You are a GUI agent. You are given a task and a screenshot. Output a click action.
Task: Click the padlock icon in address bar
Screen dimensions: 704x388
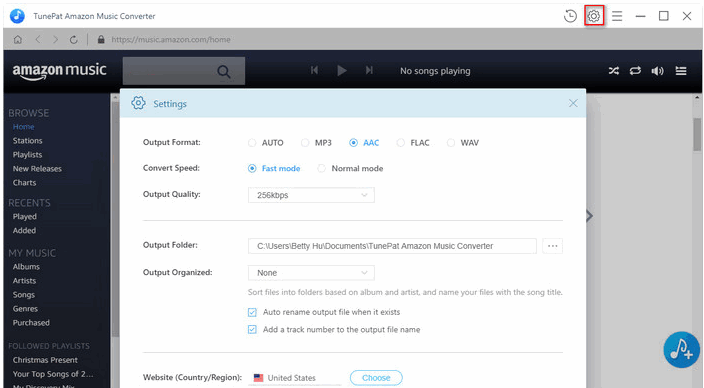[101, 40]
